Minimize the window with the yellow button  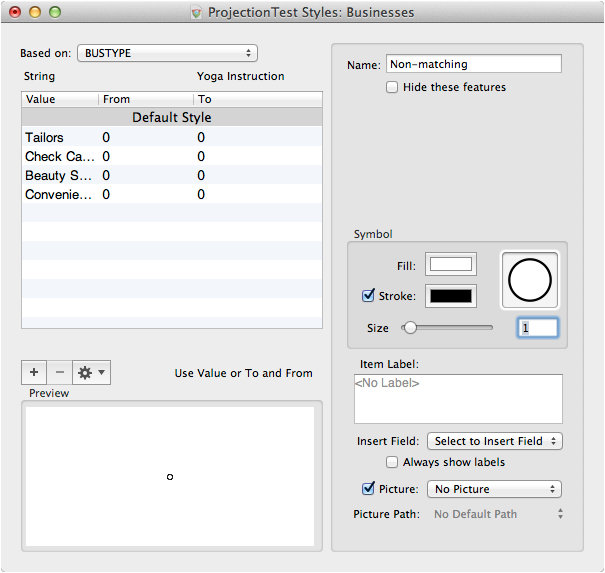(x=35, y=12)
